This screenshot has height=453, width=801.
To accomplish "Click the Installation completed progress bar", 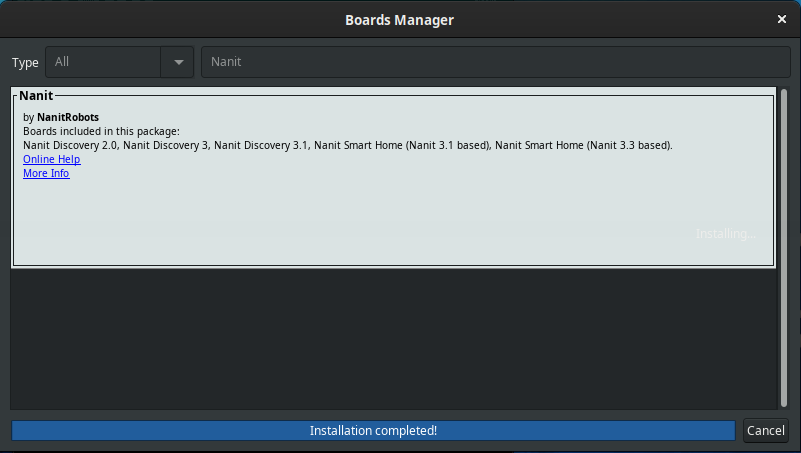I will [x=373, y=431].
